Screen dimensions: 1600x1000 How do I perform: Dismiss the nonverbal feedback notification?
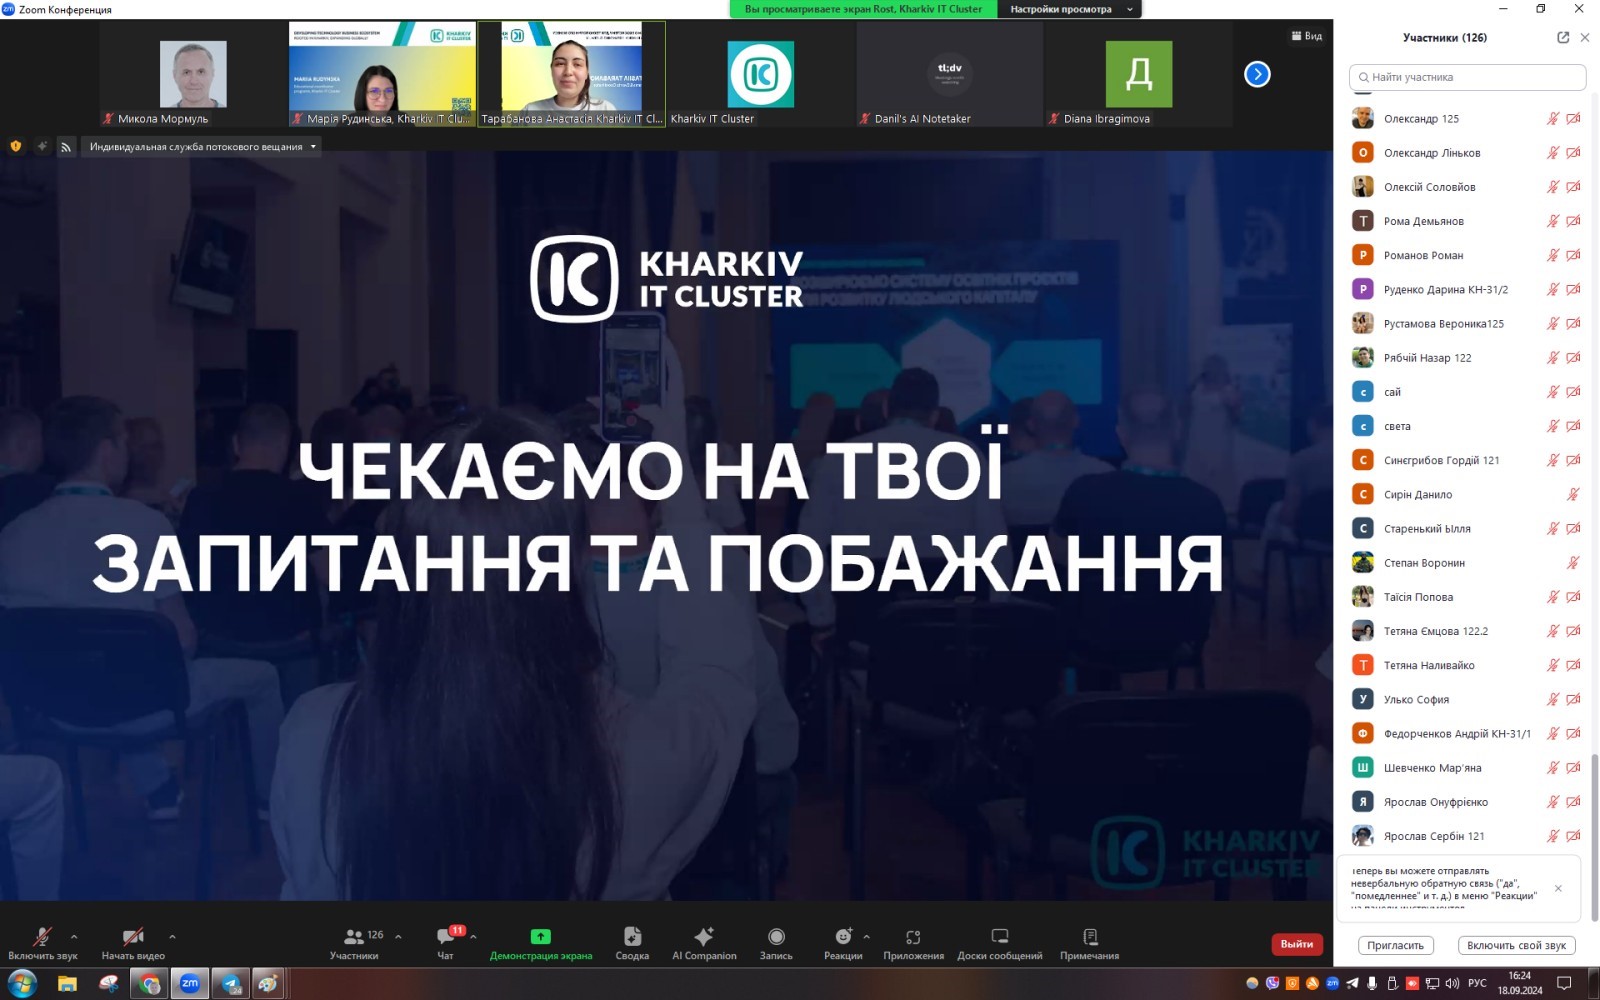[x=1558, y=888]
